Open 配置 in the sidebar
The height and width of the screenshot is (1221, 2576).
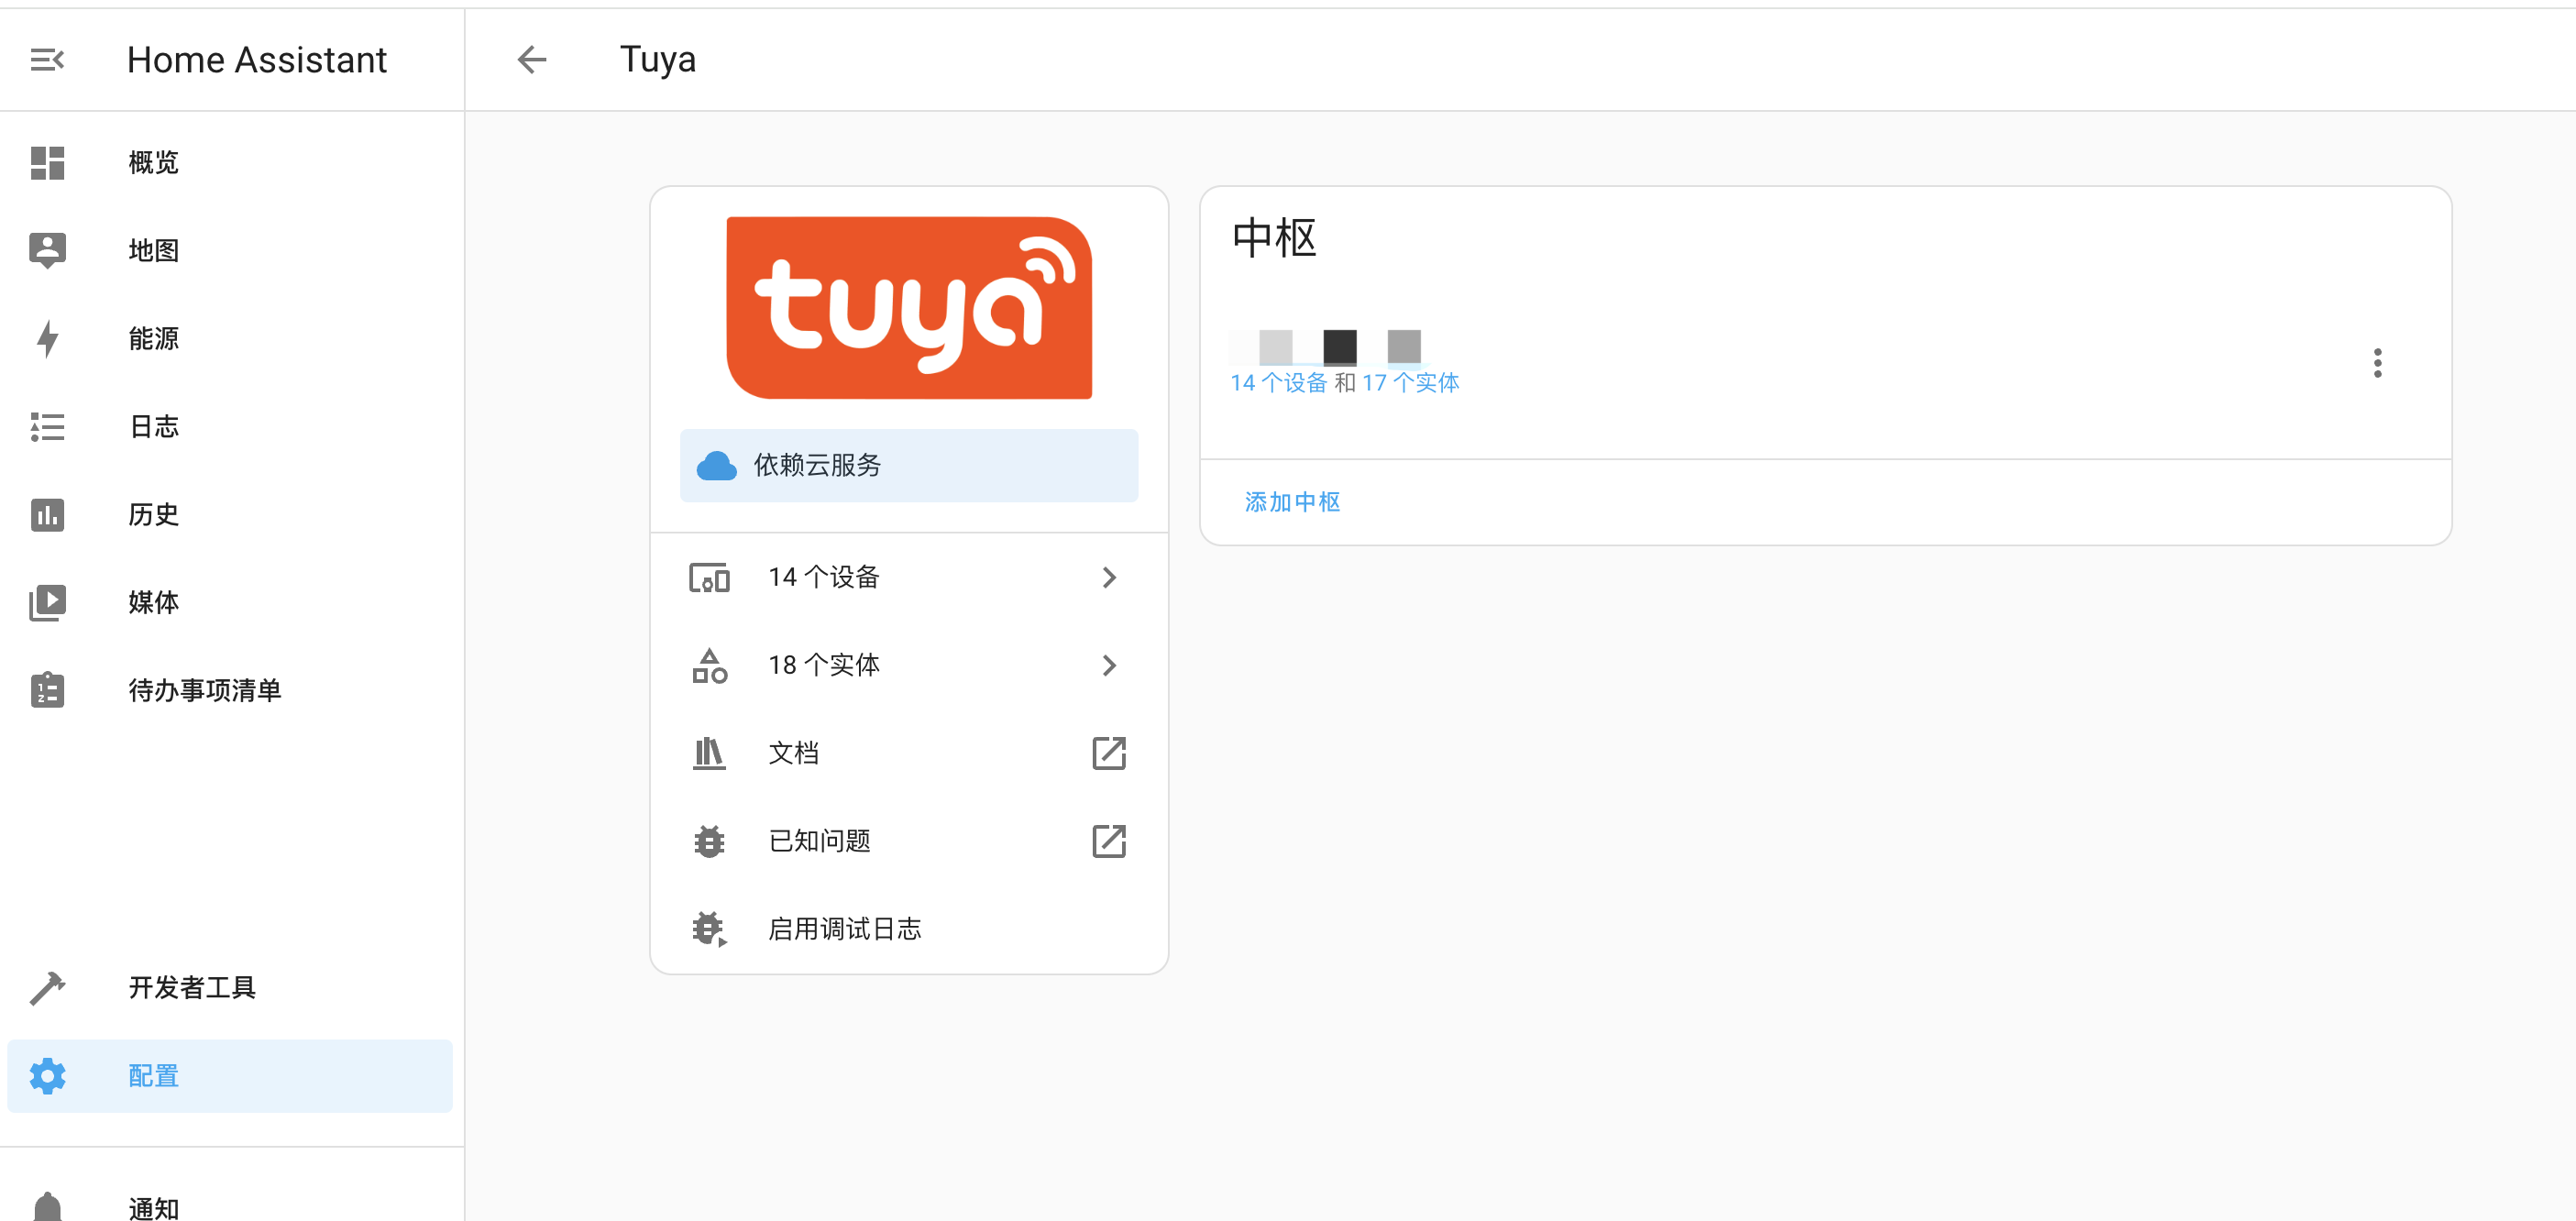(230, 1076)
